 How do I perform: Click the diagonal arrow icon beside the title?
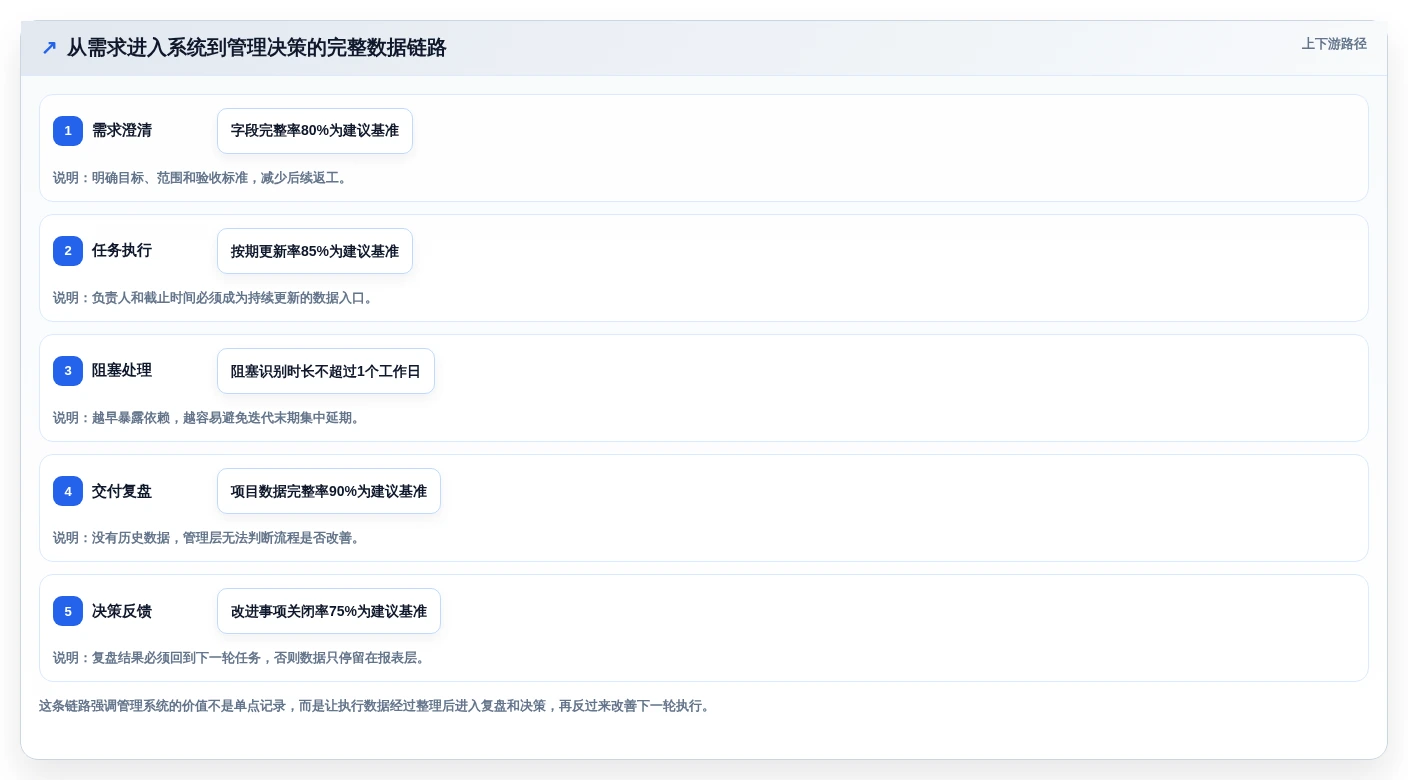coord(49,47)
